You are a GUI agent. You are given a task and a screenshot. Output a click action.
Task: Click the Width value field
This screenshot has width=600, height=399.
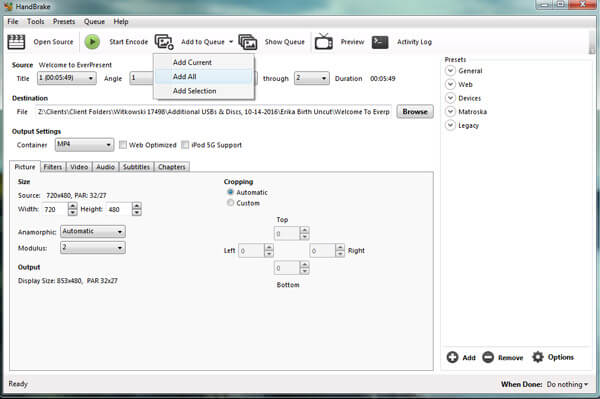click(x=55, y=209)
